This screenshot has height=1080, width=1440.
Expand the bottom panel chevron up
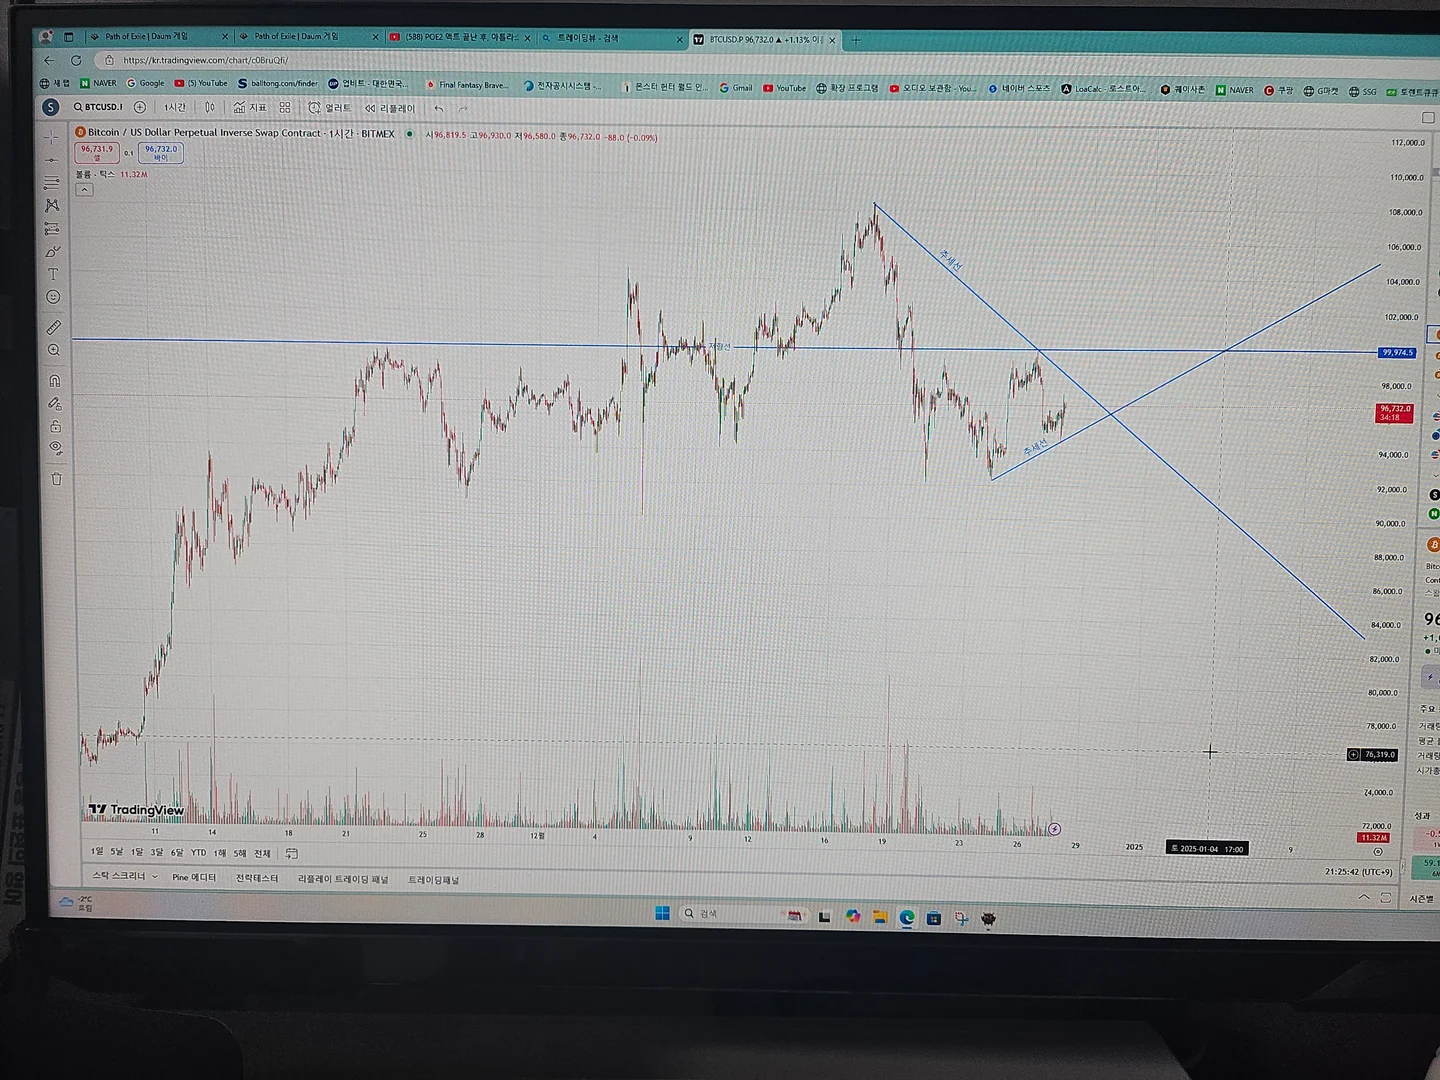click(x=1364, y=897)
